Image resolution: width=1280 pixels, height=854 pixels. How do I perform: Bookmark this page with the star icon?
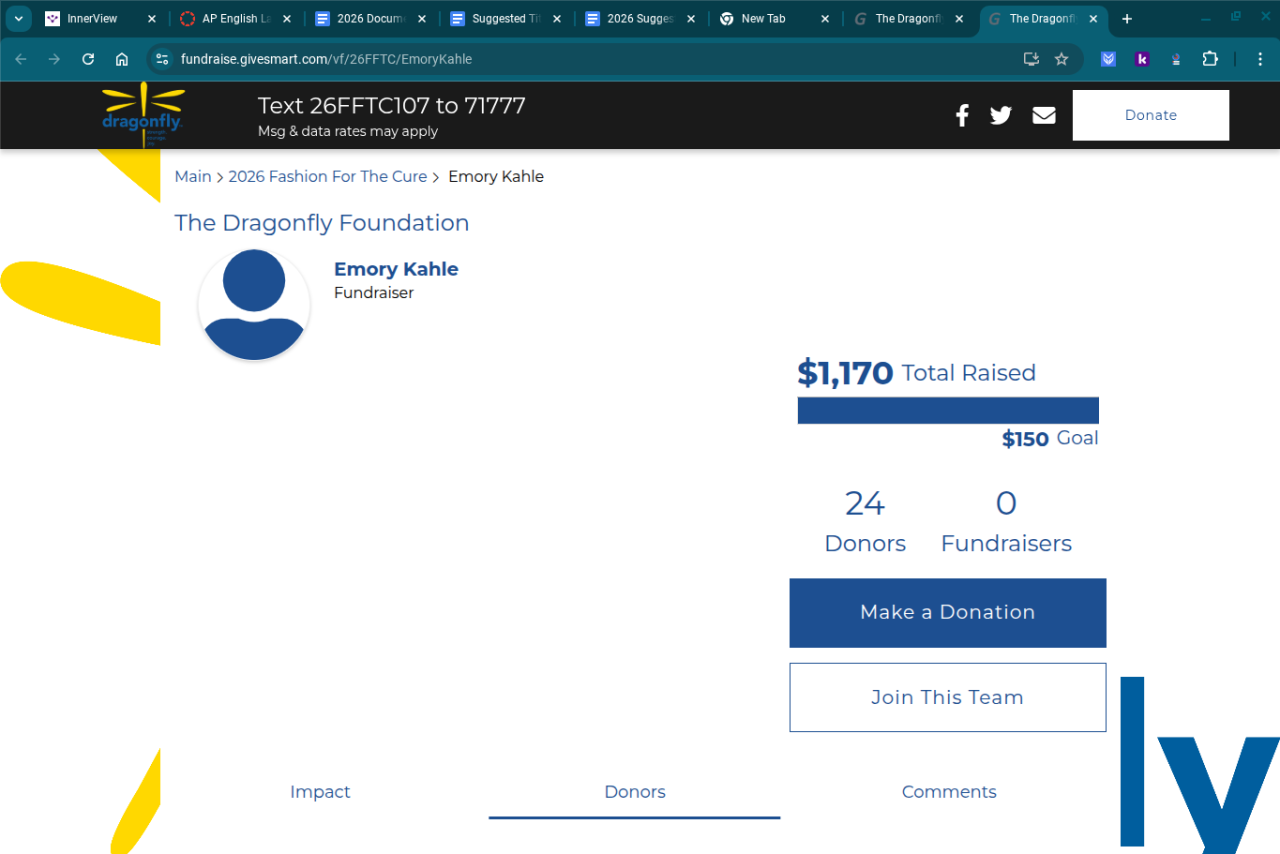coord(1061,59)
